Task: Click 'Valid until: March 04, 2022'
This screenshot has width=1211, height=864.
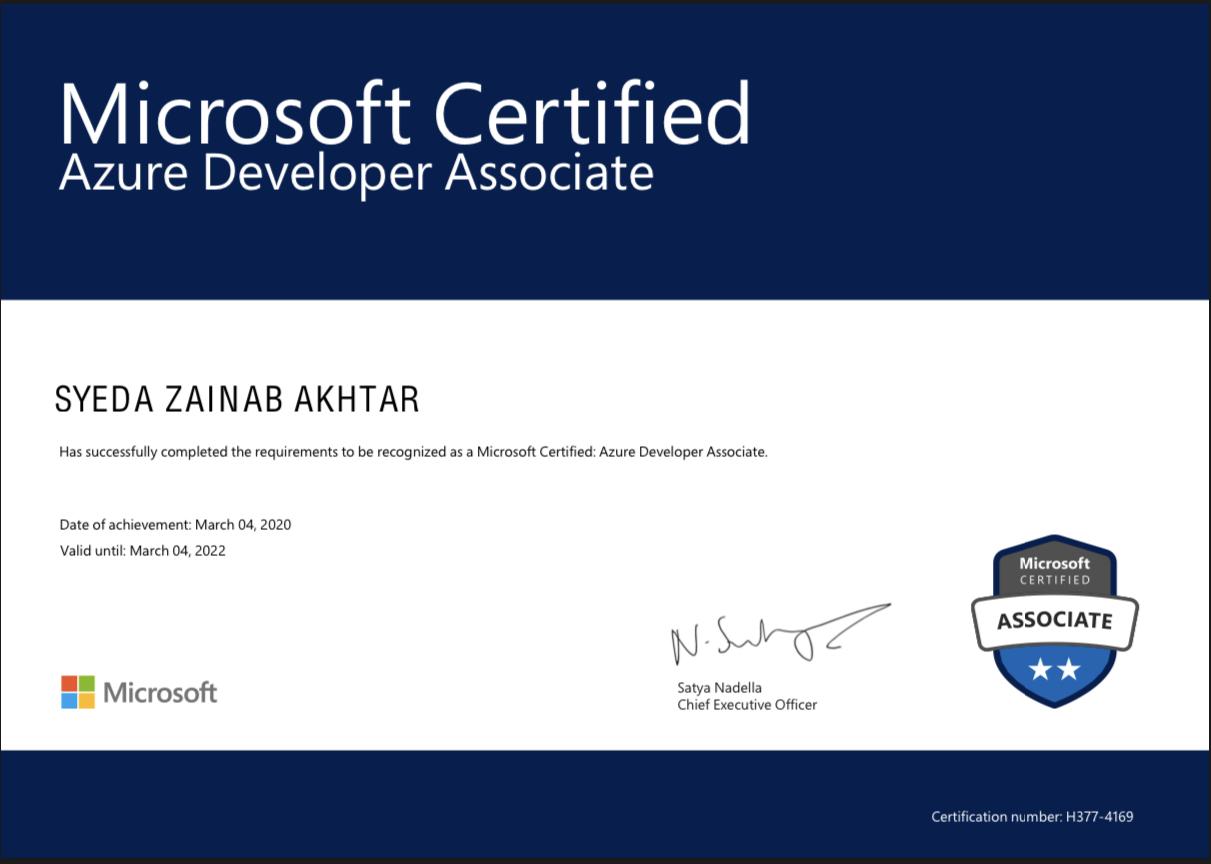Action: 142,550
